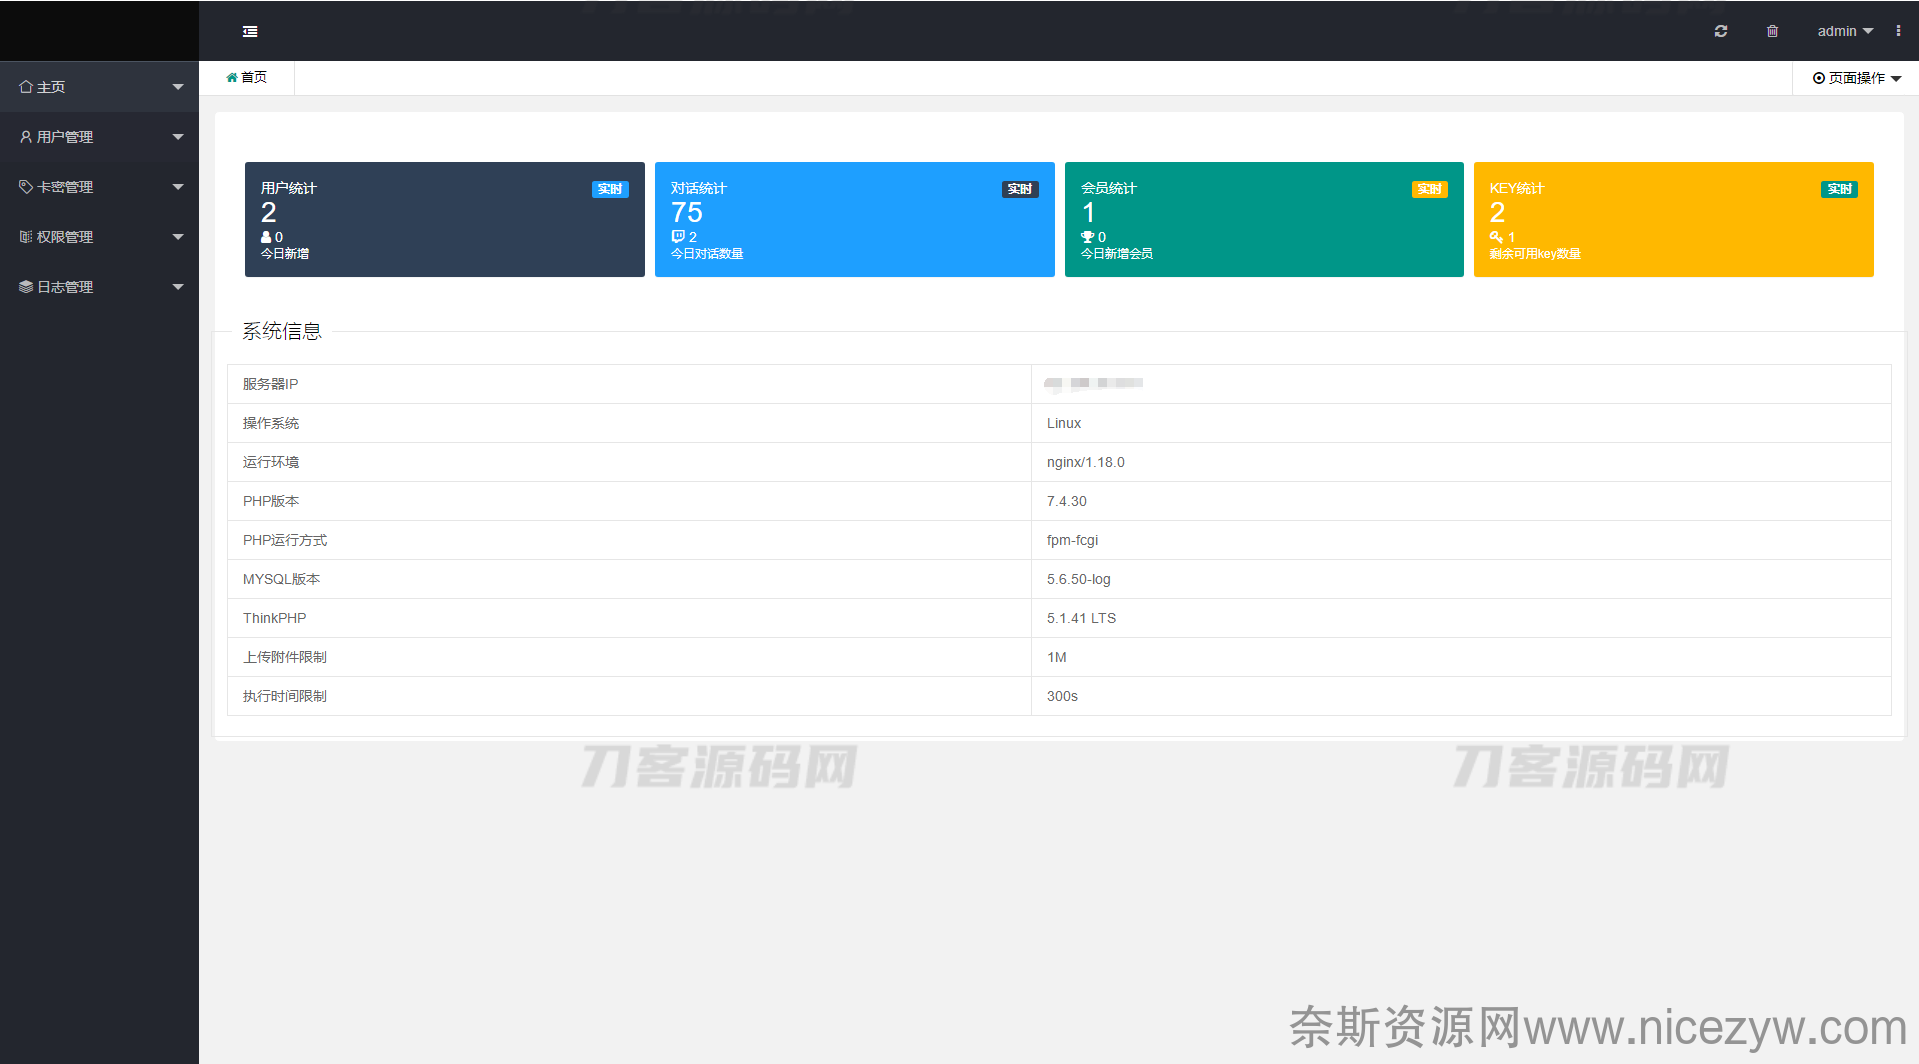The width and height of the screenshot is (1919, 1064).
Task: Click the PHP运行方式 row label
Action: tap(285, 540)
